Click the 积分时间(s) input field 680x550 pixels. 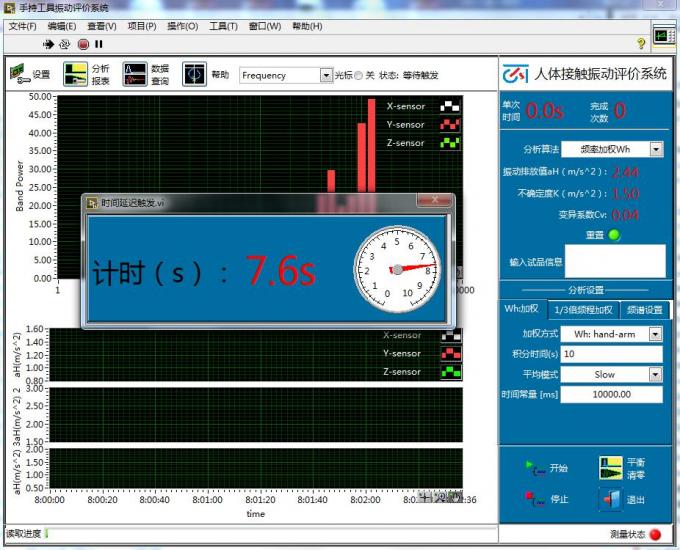pyautogui.click(x=610, y=354)
